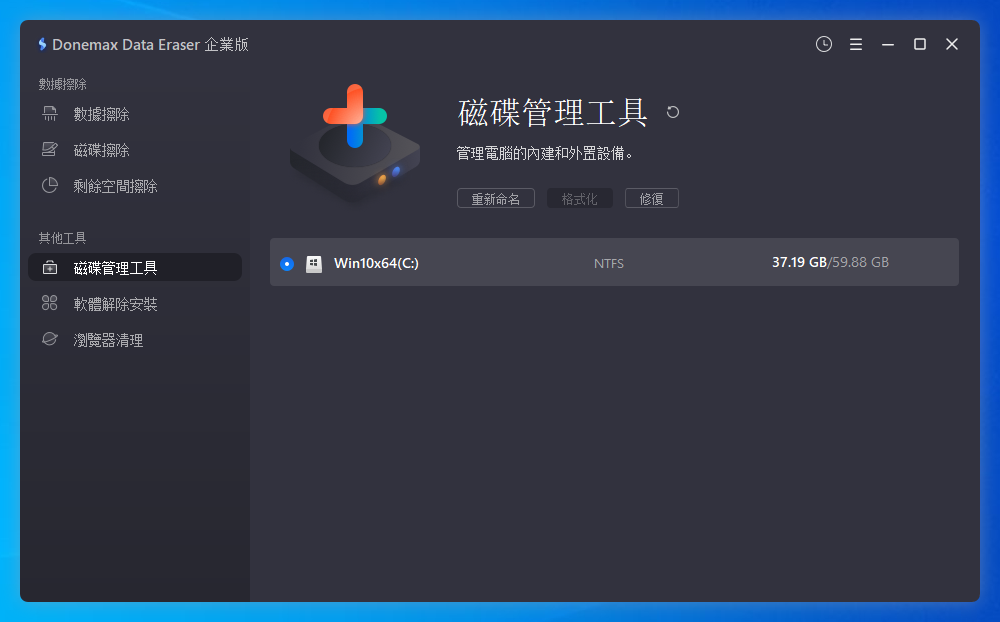Click the refresh icon beside 磁碟管理工具
1000x622 pixels.
click(673, 112)
